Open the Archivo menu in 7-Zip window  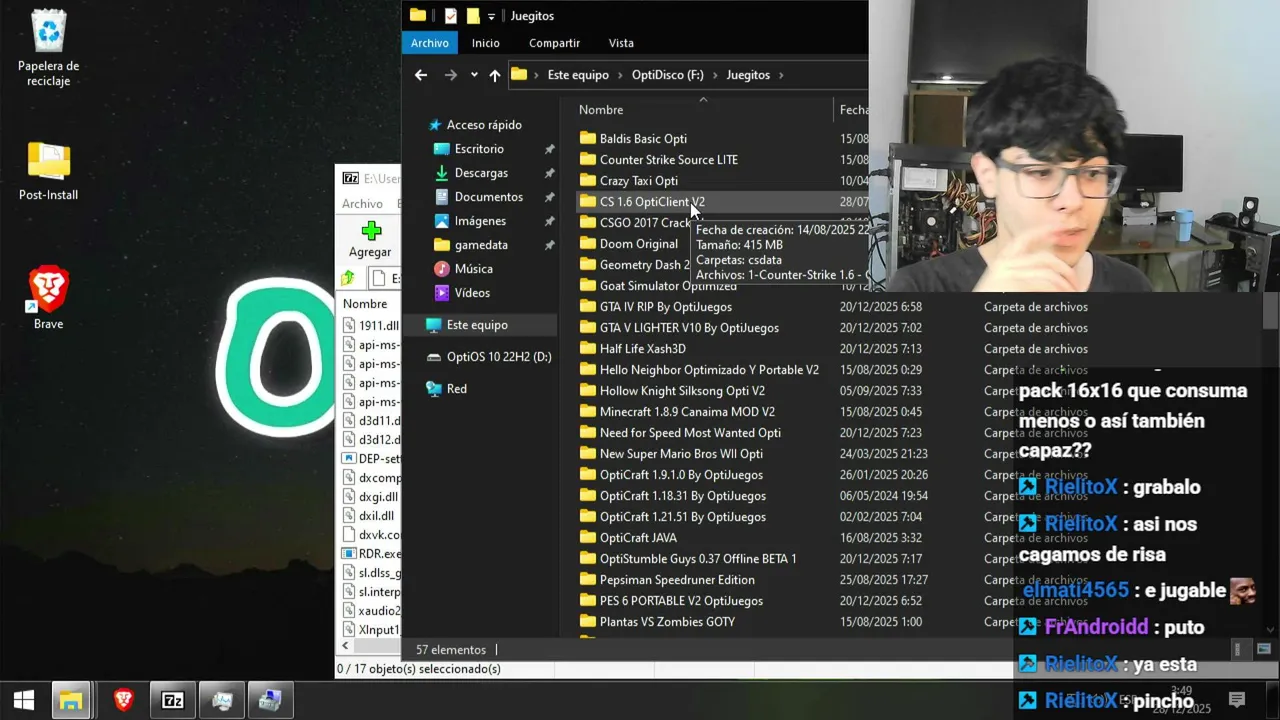pyautogui.click(x=362, y=203)
